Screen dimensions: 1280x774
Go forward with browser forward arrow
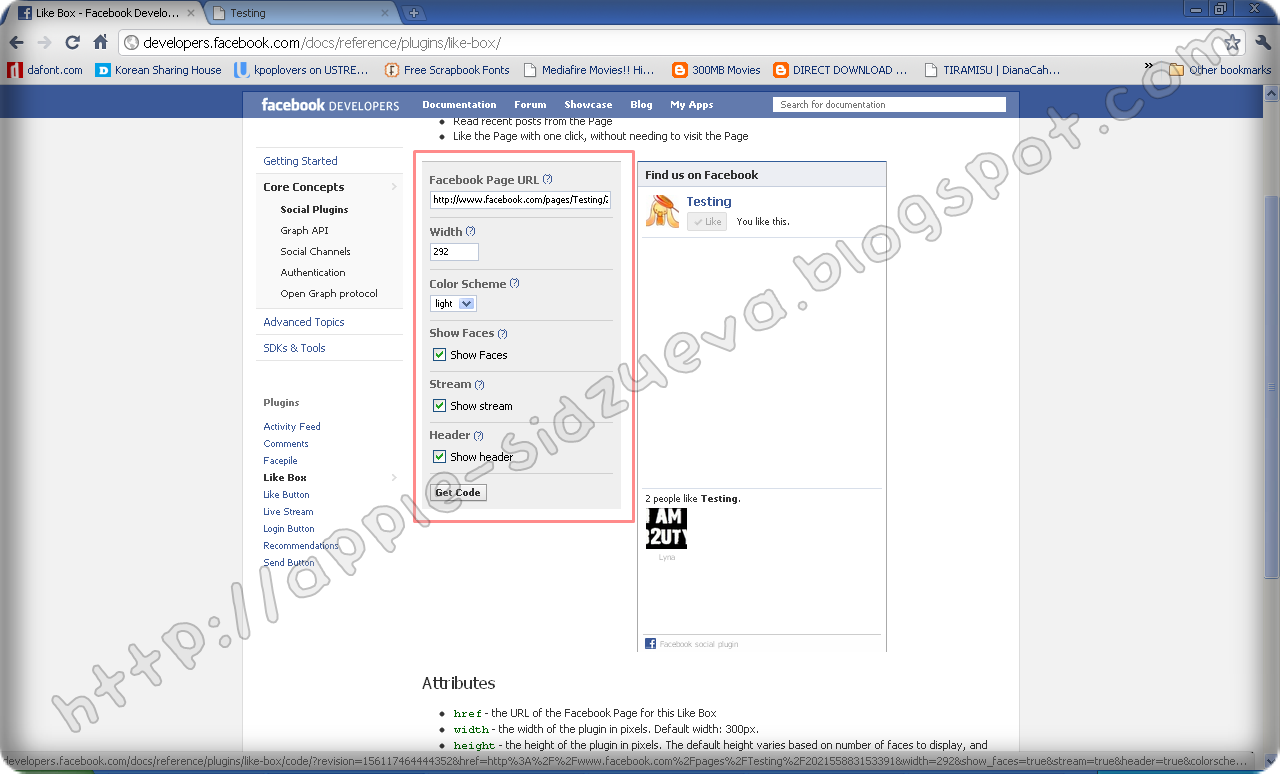pyautogui.click(x=44, y=42)
